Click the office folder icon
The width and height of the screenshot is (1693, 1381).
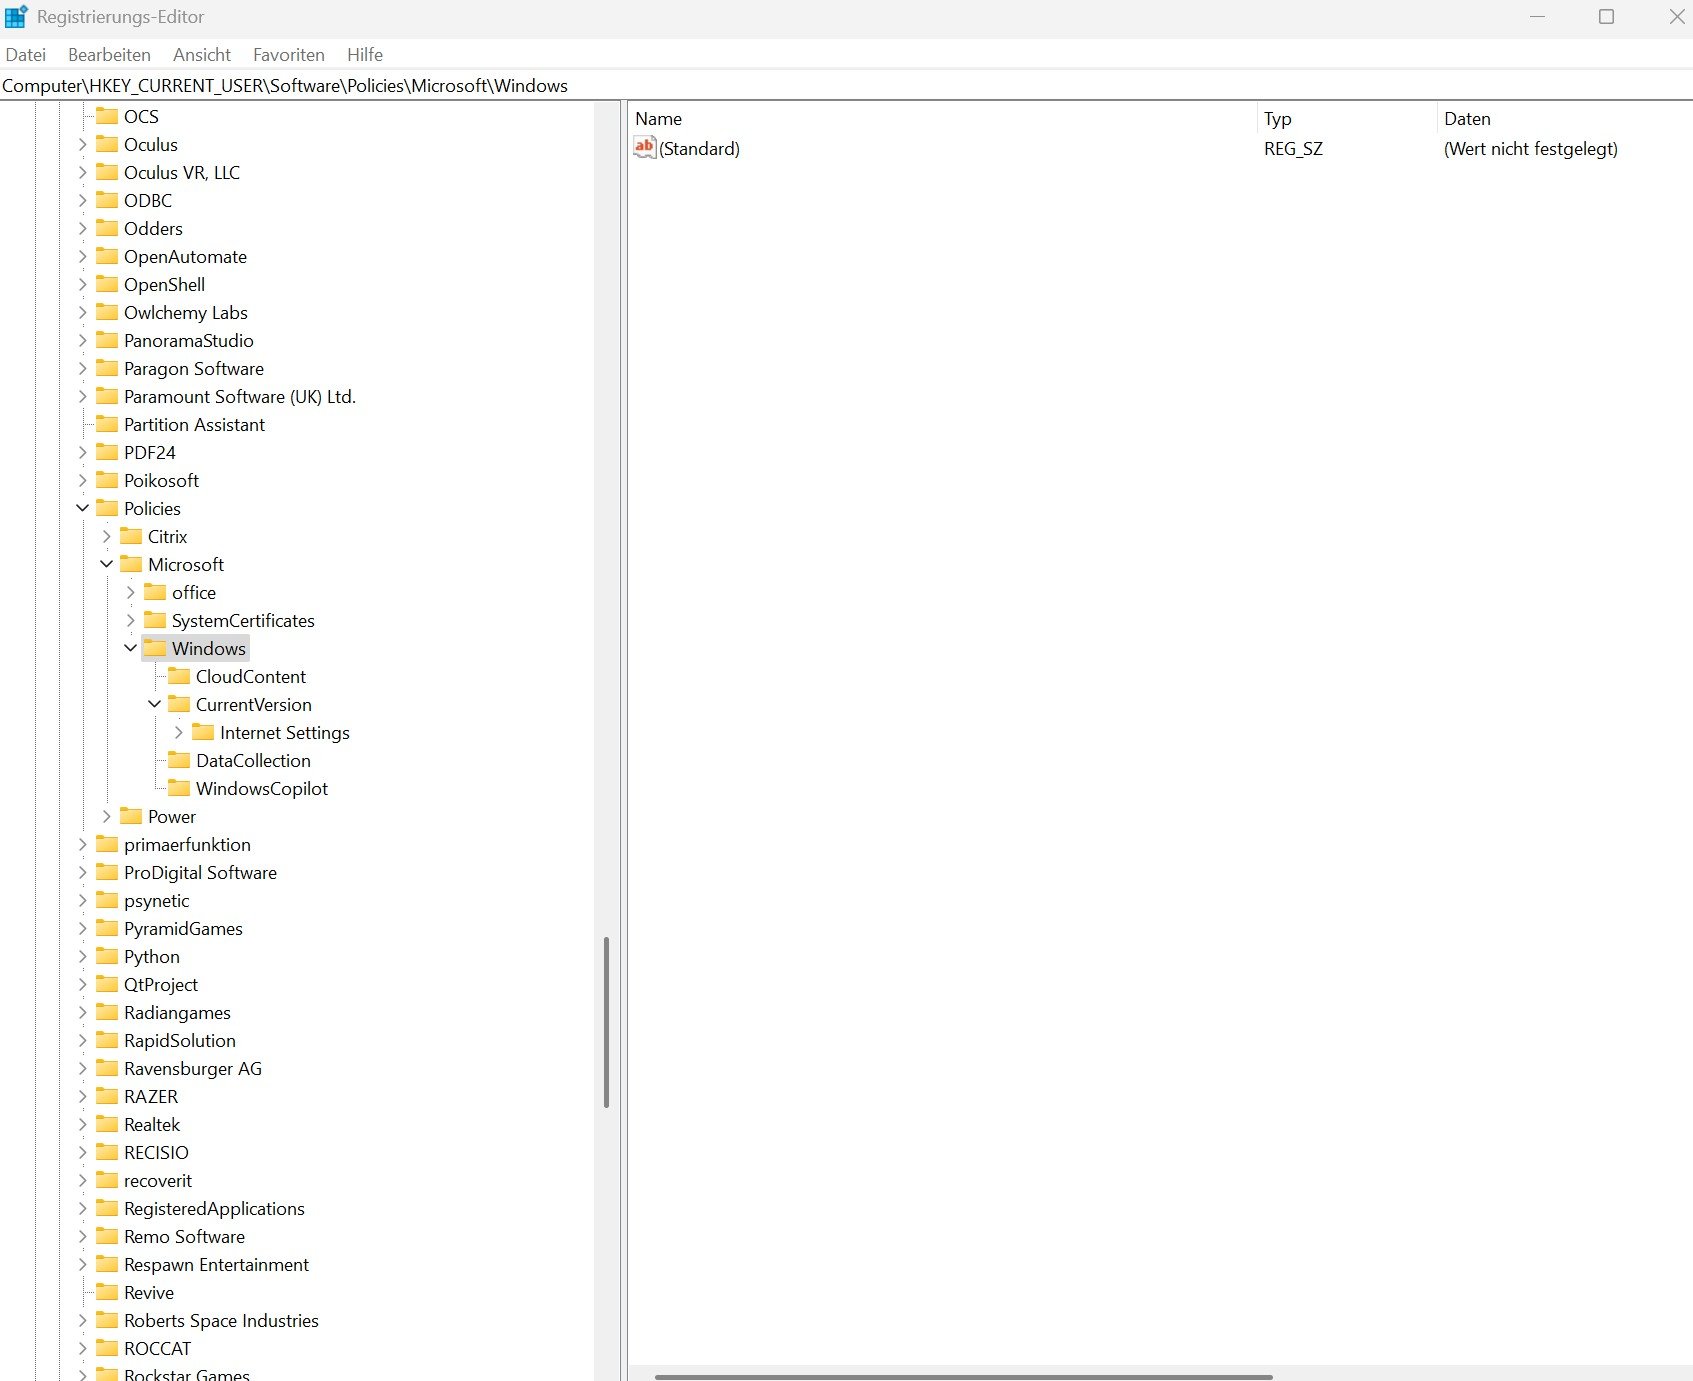pos(155,592)
